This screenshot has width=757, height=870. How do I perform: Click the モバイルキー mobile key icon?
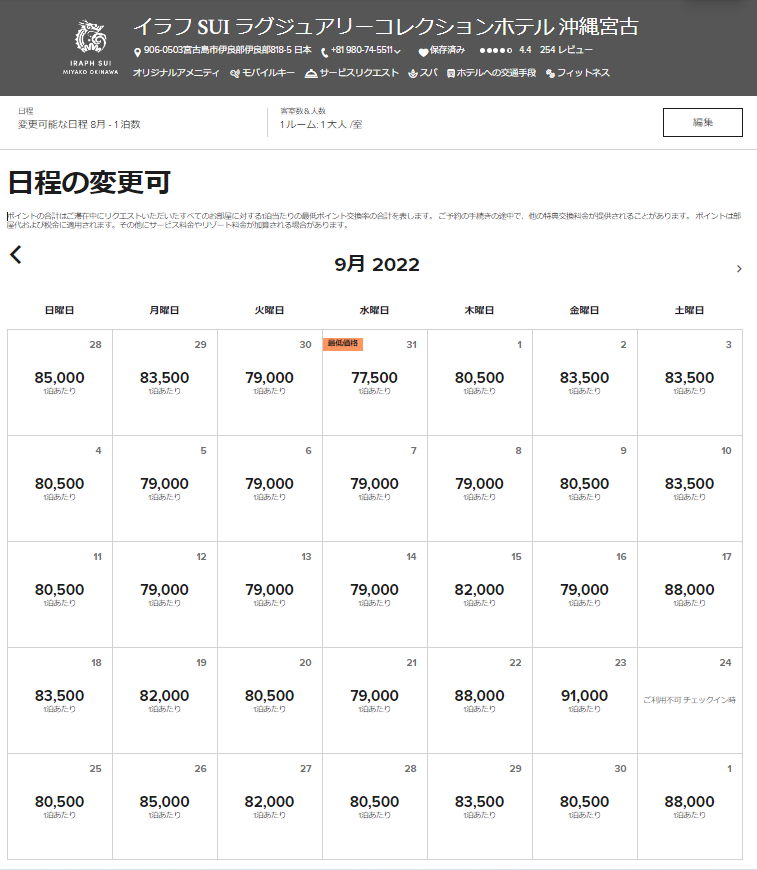pyautogui.click(x=234, y=73)
